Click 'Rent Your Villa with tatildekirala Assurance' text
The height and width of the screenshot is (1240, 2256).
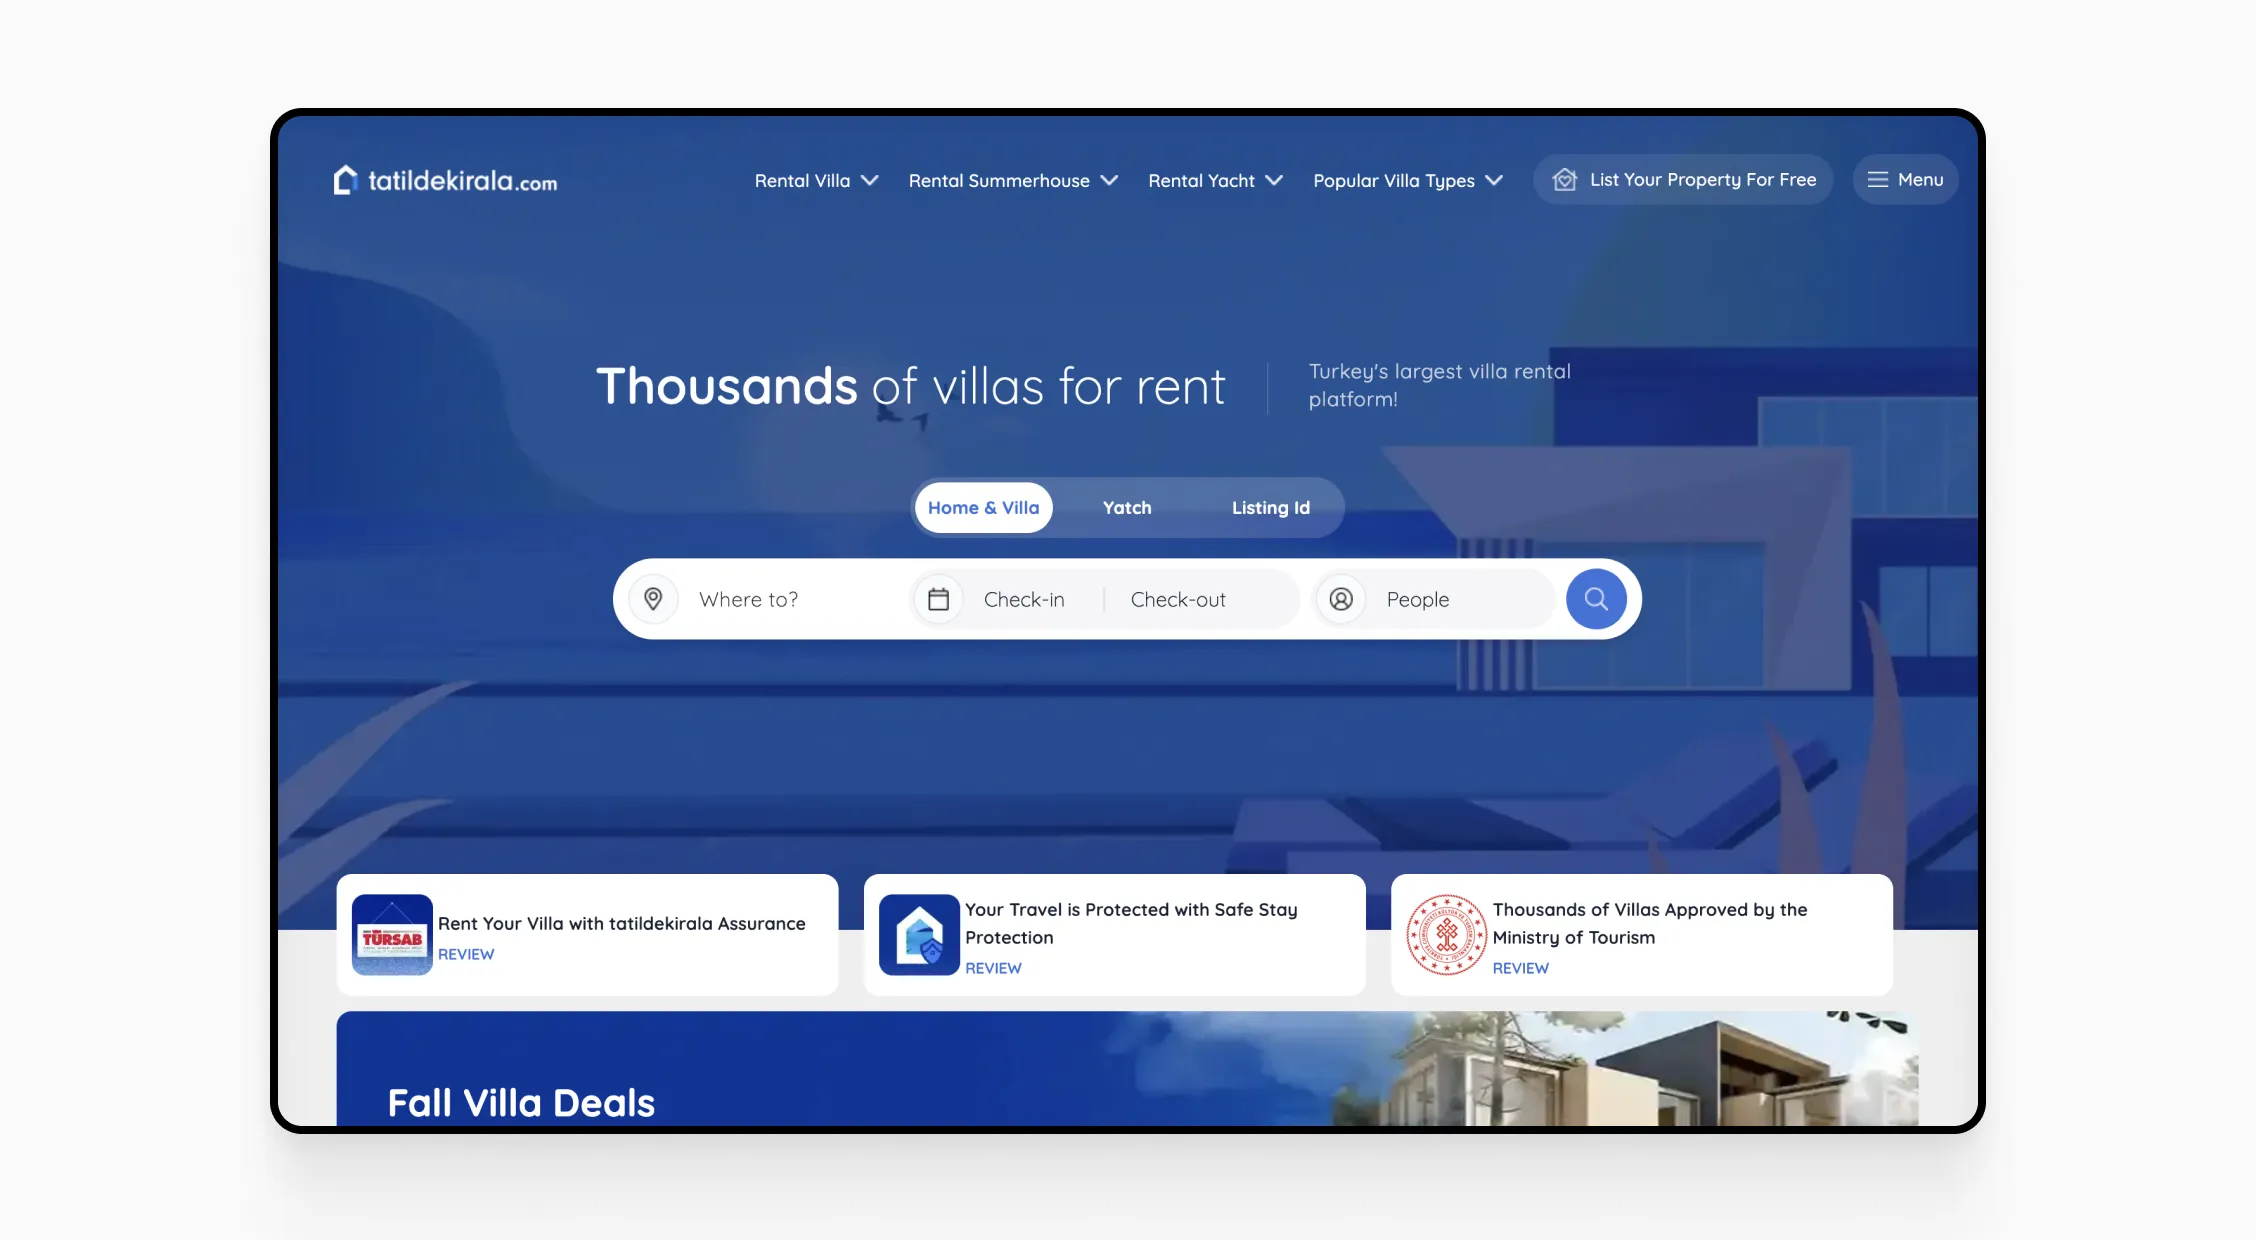pos(621,923)
